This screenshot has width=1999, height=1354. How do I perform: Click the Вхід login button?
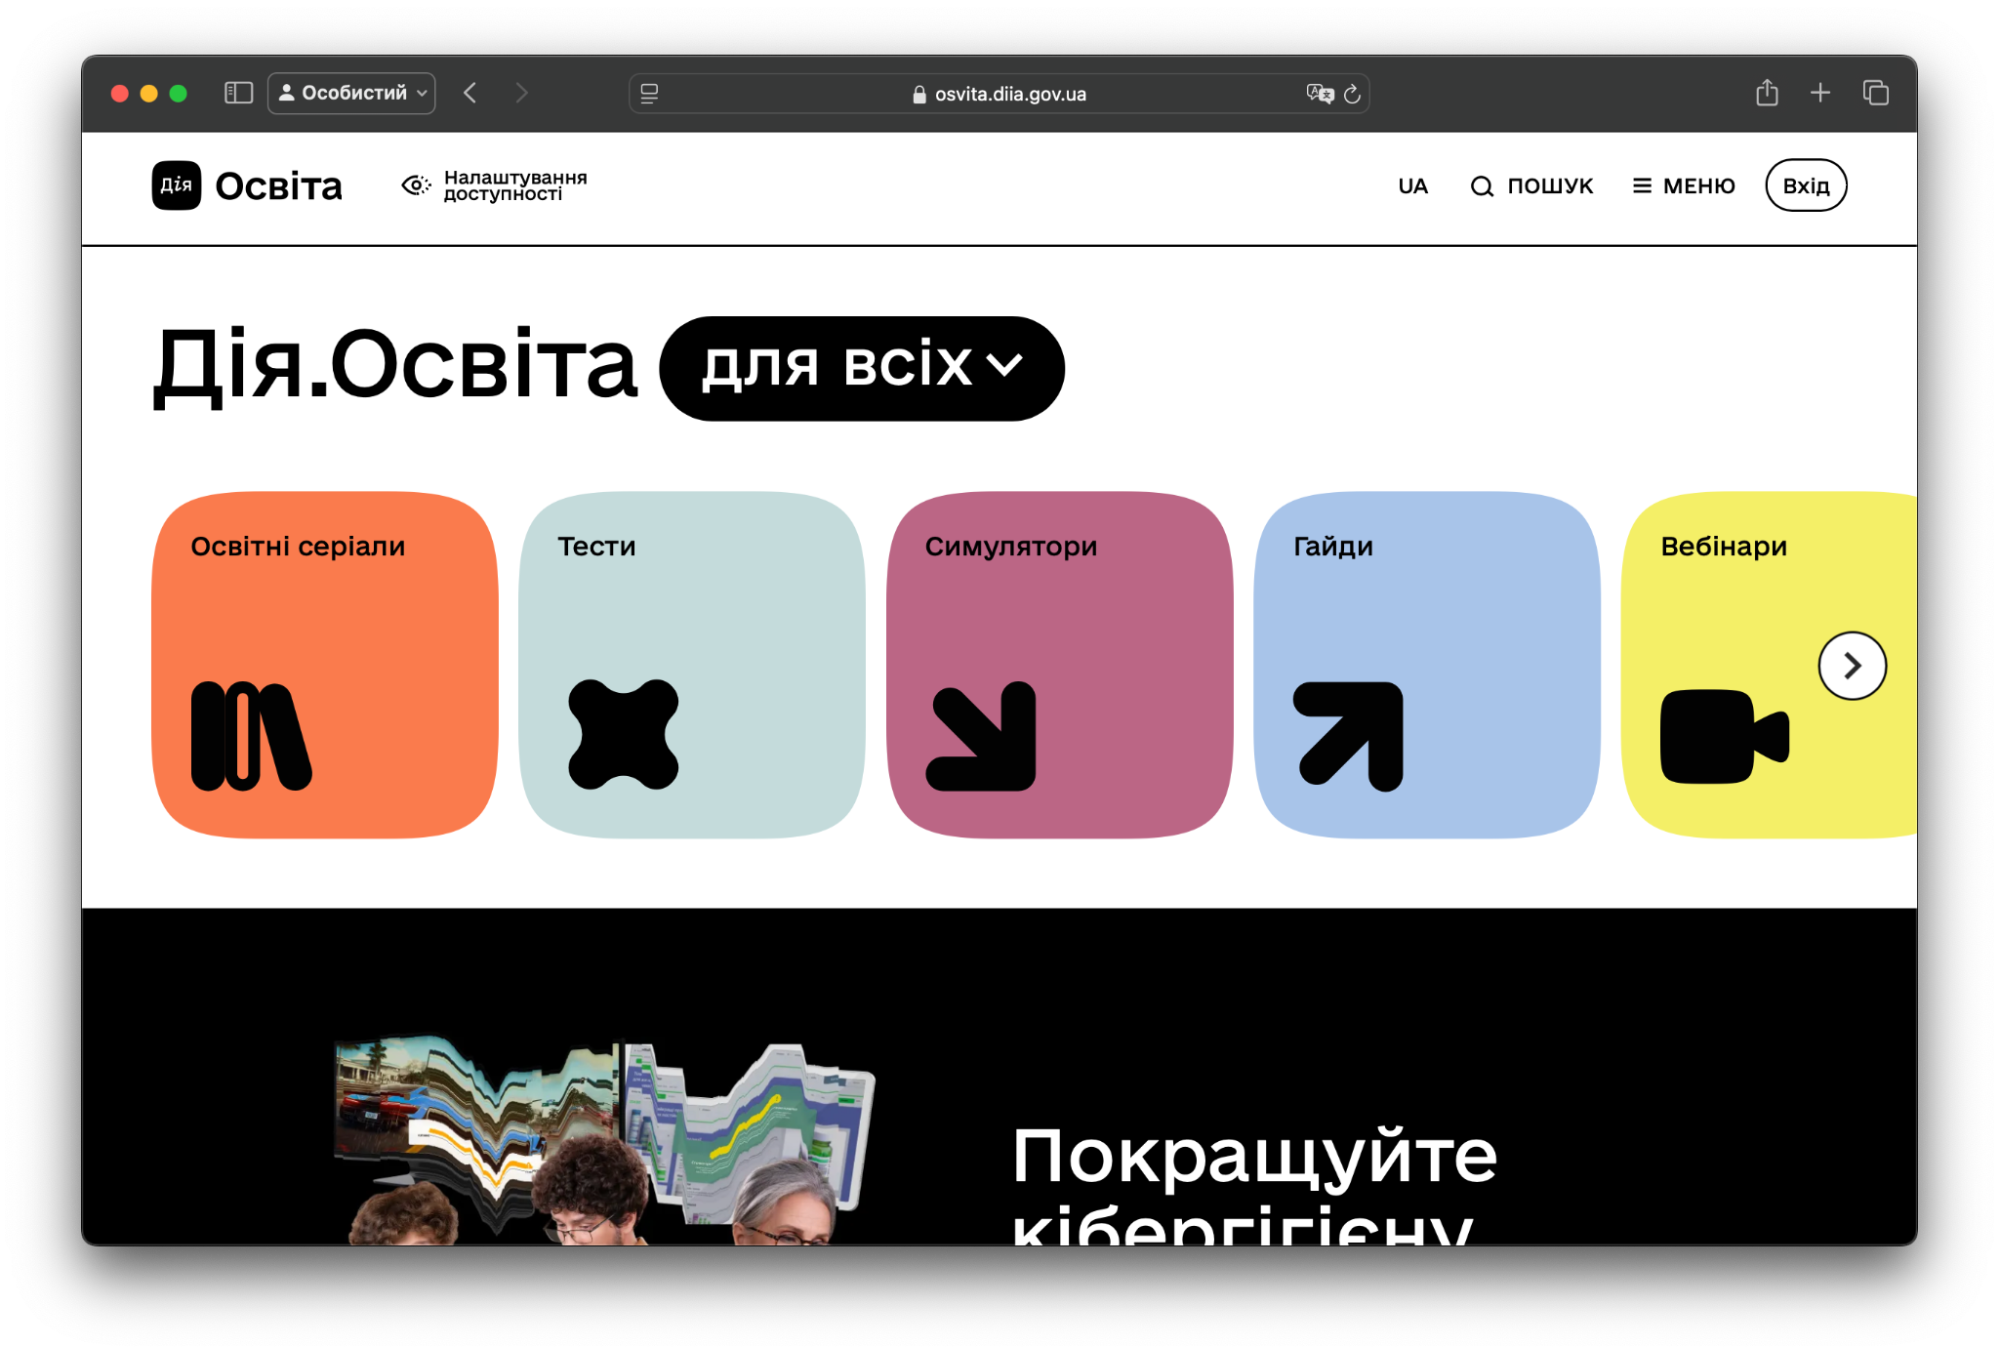(1806, 185)
